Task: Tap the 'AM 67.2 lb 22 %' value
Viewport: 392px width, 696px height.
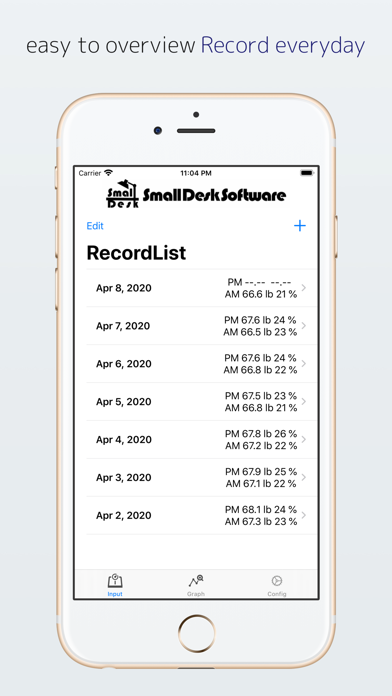Action: coord(261,446)
